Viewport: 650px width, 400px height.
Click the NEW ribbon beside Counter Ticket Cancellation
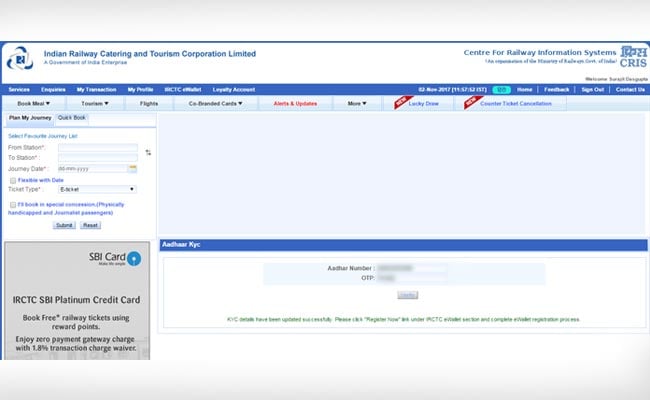[473, 102]
